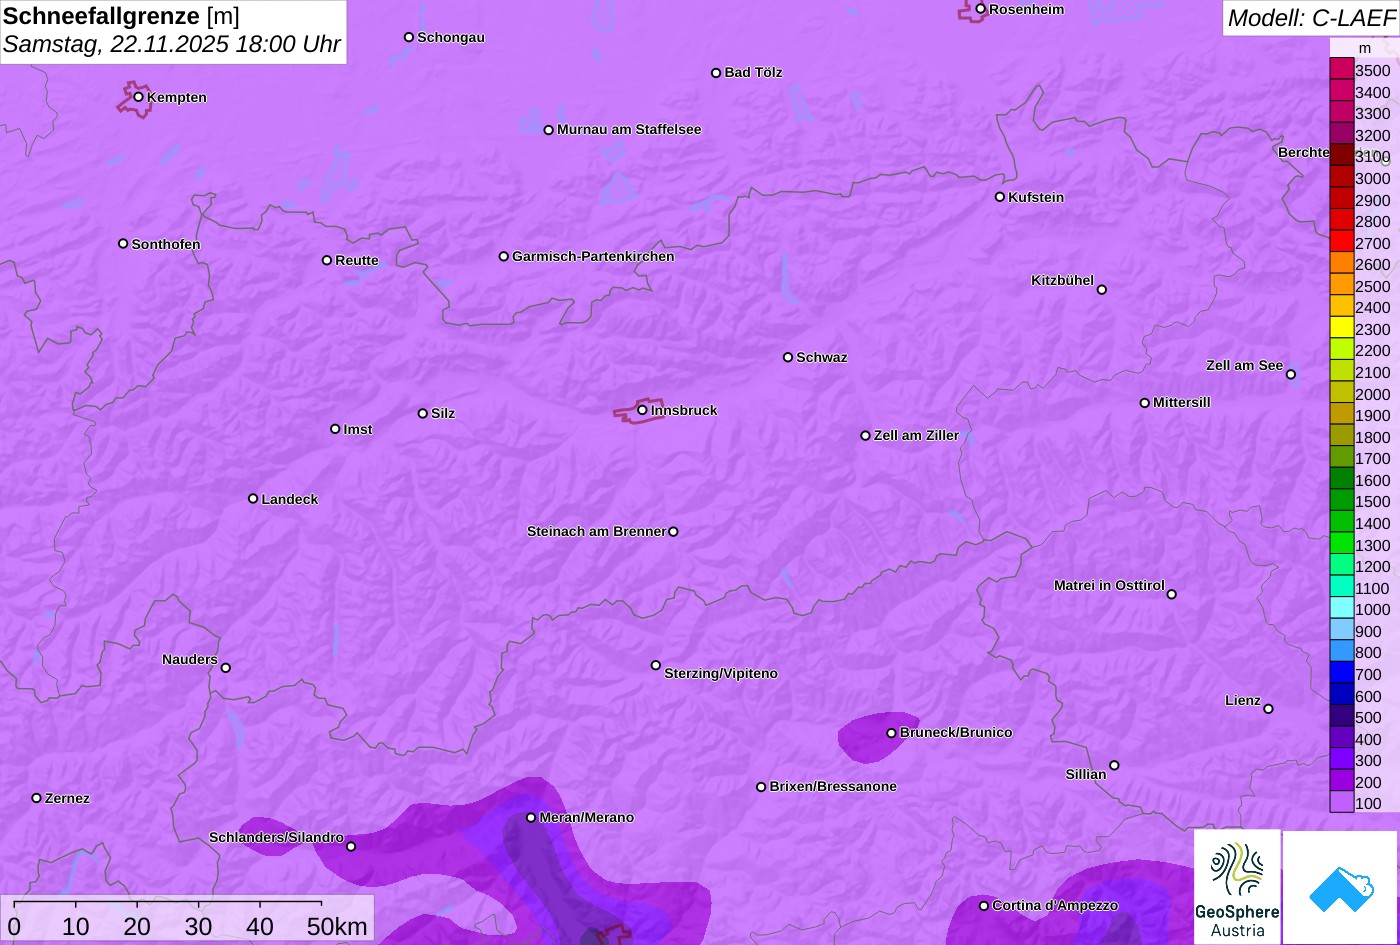Click the date Samstag, 22.11.2025 18:00 Uhr
Viewport: 1400px width, 945px height.
coord(172,45)
